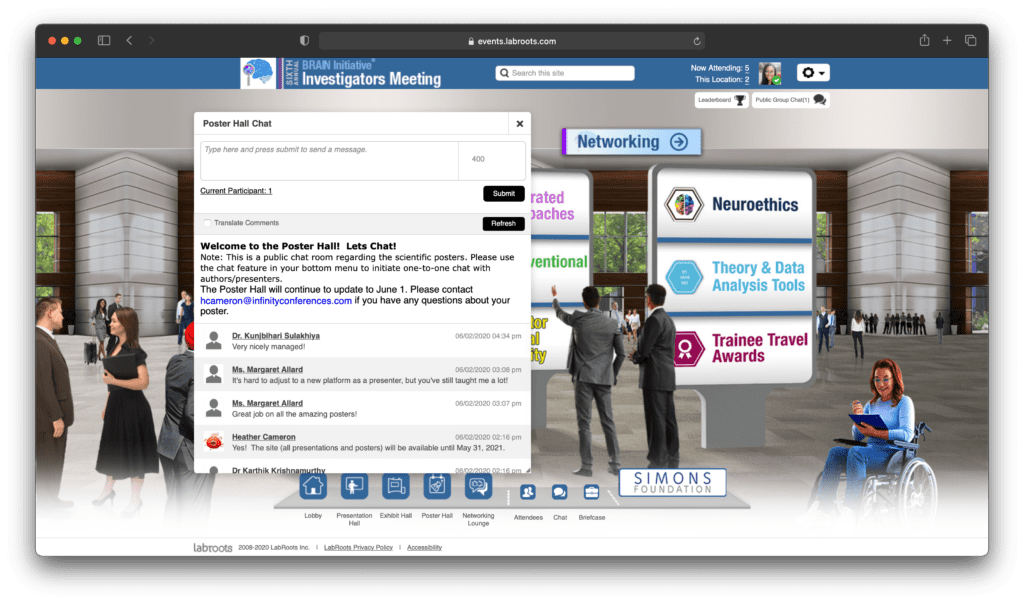Click hcameron@infinityconferences.com email link
This screenshot has height=603, width=1024.
coord(276,301)
